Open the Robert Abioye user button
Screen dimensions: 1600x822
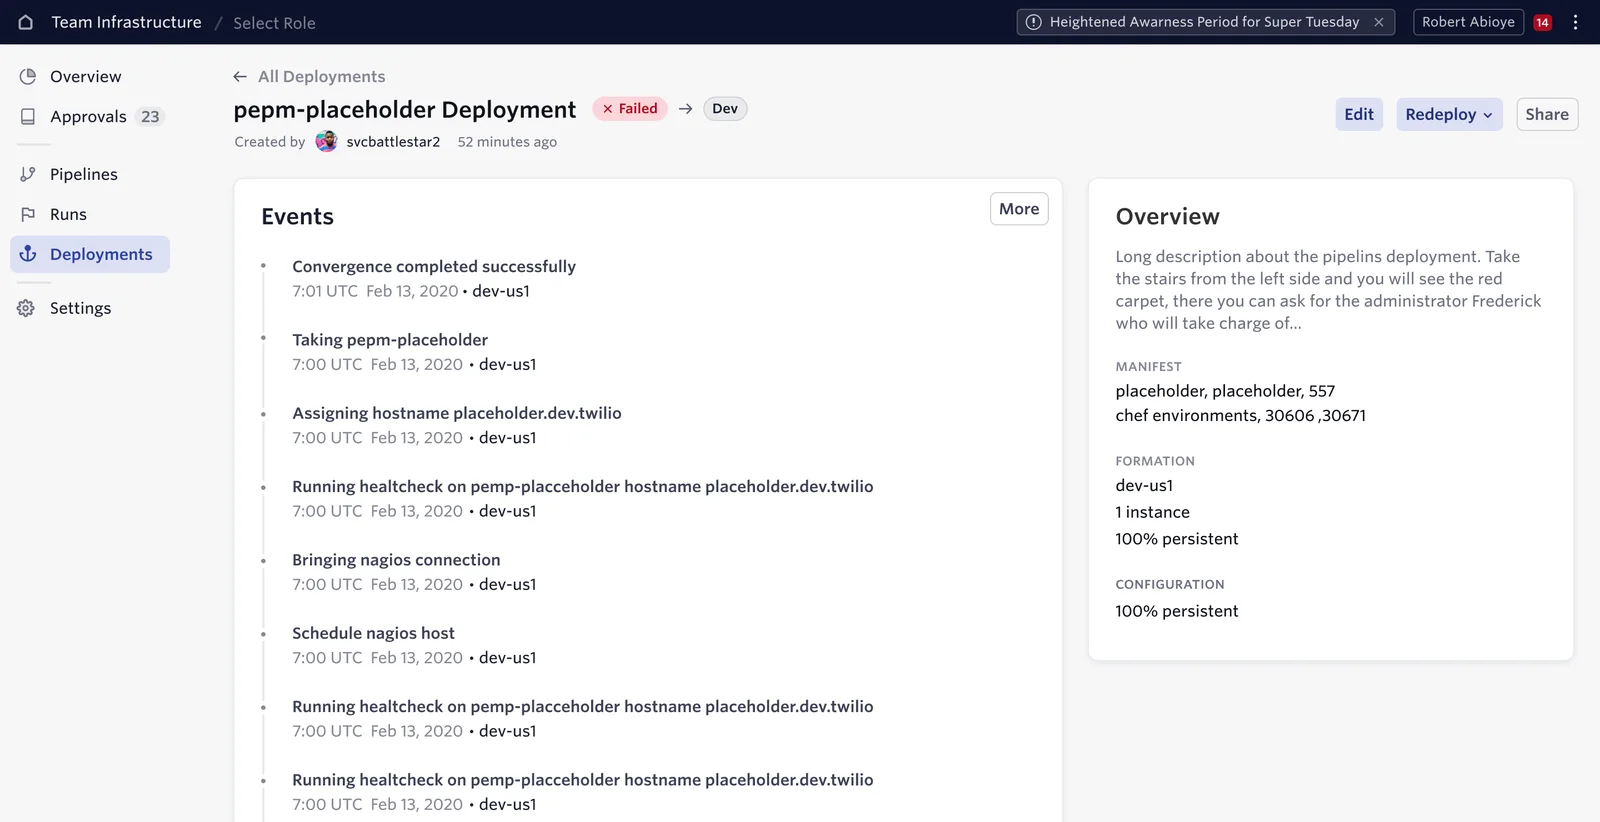coord(1468,22)
